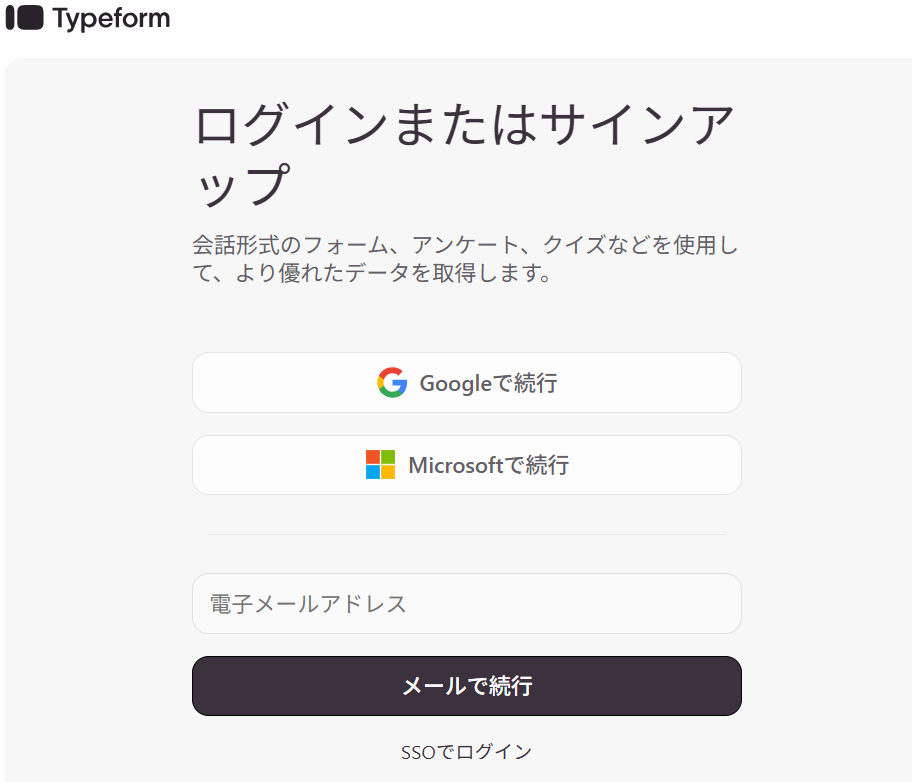This screenshot has width=912, height=782.
Task: Open the SSOでログイン link
Action: (466, 752)
